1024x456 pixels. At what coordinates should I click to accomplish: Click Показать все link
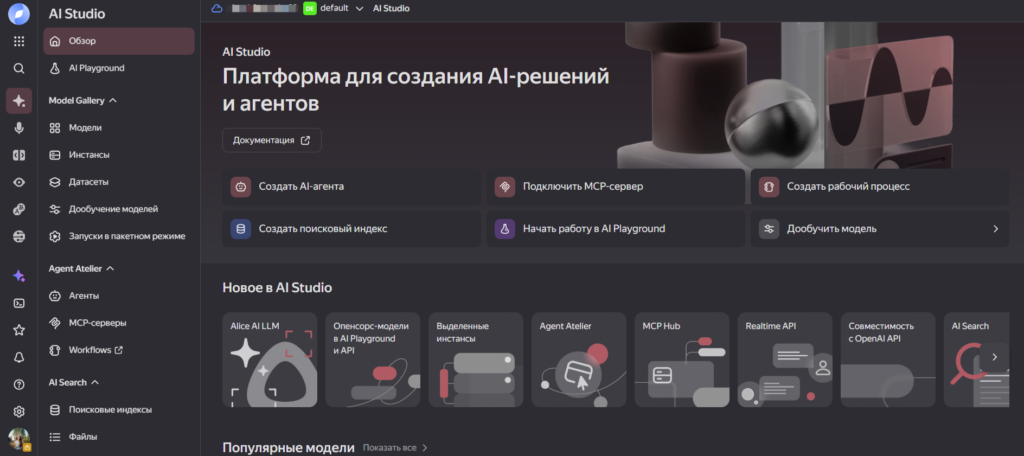click(395, 448)
